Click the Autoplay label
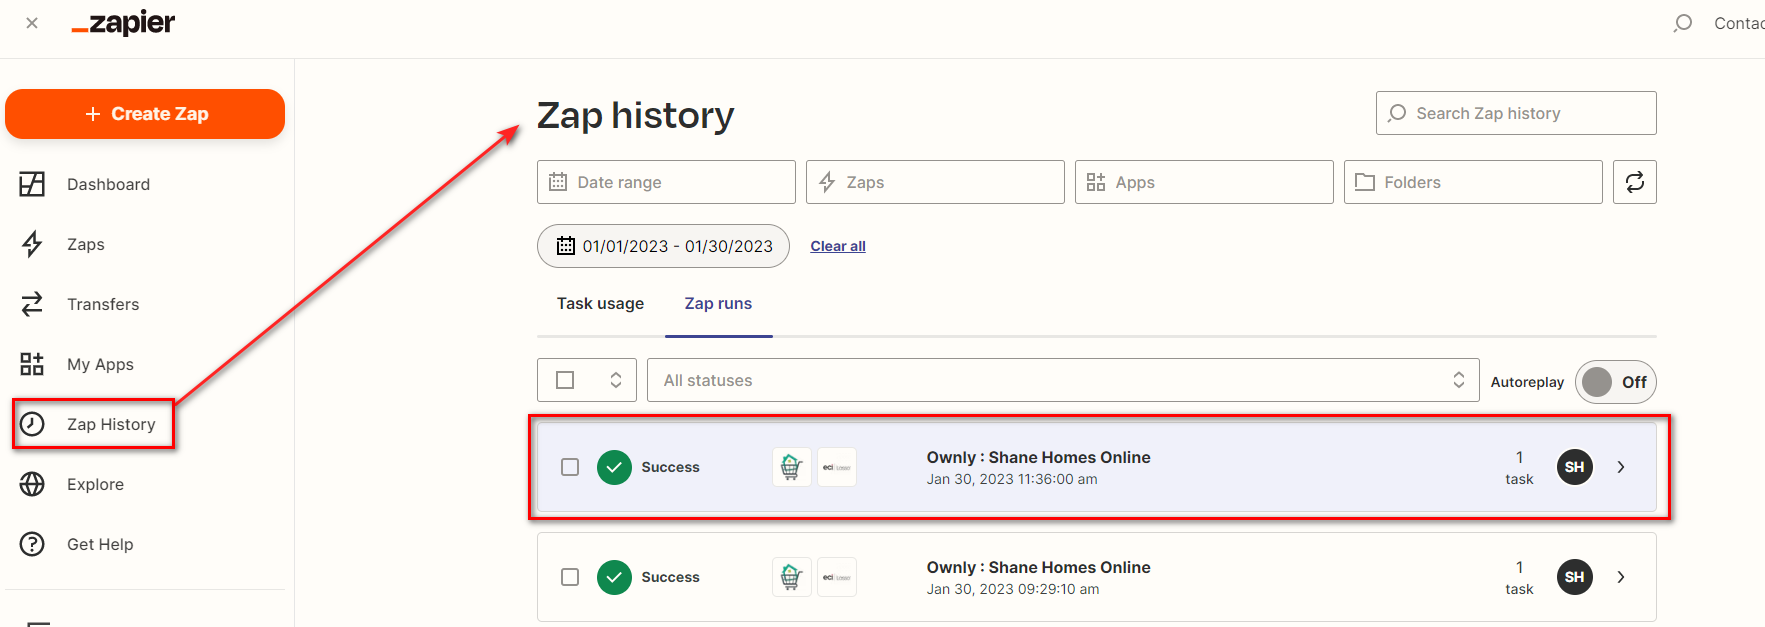This screenshot has width=1765, height=627. click(1527, 382)
